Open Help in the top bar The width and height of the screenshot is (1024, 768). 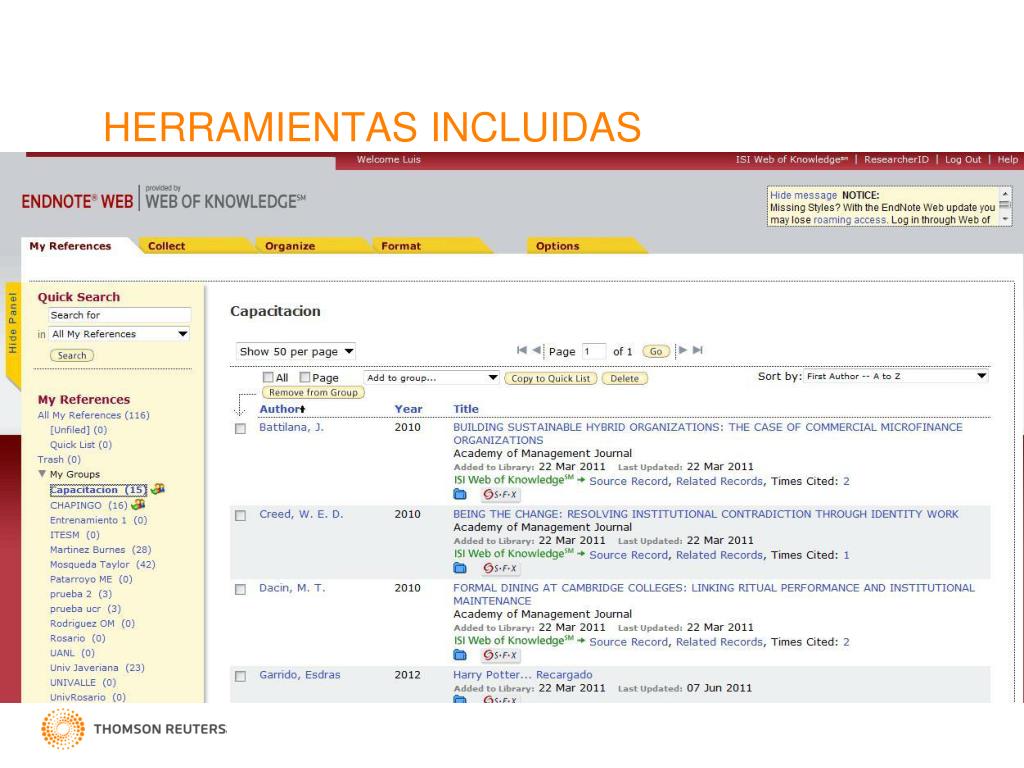[1007, 159]
